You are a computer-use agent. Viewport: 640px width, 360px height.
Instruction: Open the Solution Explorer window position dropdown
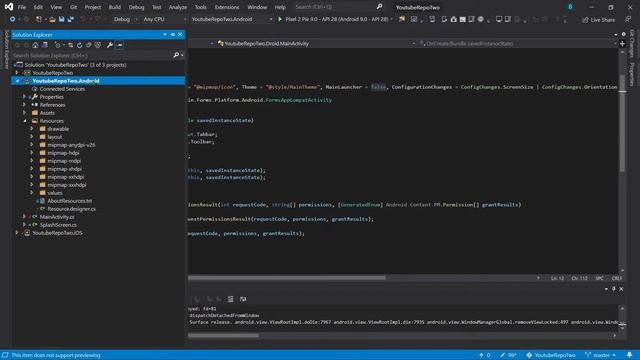click(165, 35)
